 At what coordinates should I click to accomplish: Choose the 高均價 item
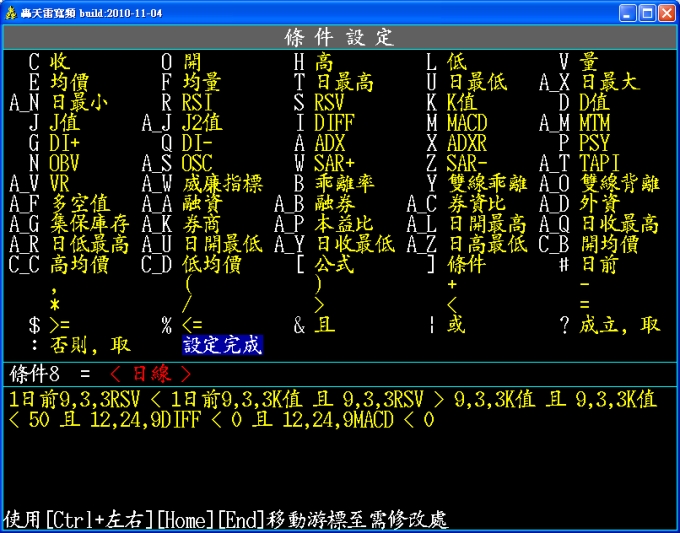79,265
